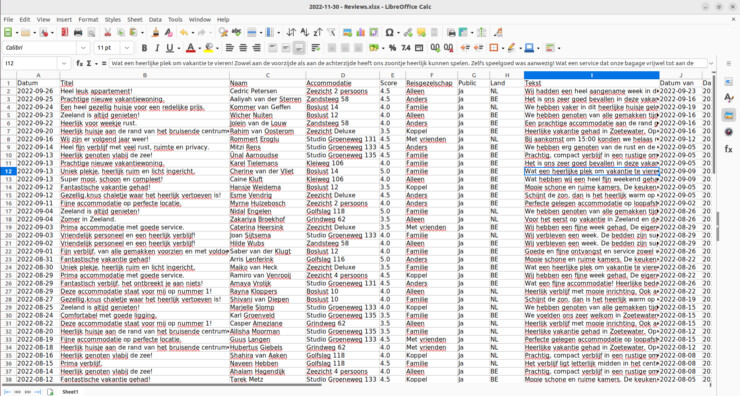Open the Borders dropdown arrow
This screenshot has height=396, width=740.
coord(503,48)
